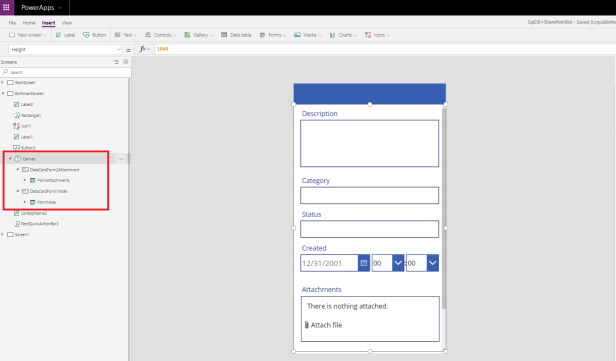Select Icon1 in the tree
Screen dimensions: 616x361
[x=26, y=126]
